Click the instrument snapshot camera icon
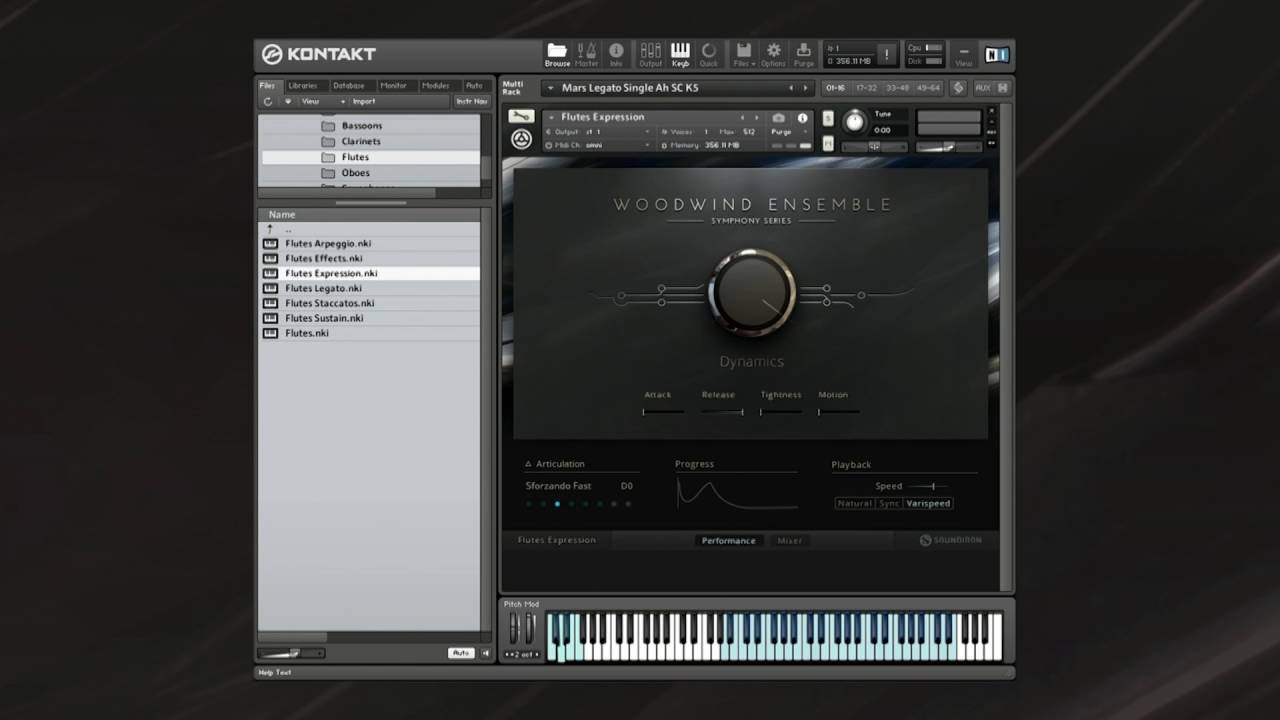 pos(779,118)
